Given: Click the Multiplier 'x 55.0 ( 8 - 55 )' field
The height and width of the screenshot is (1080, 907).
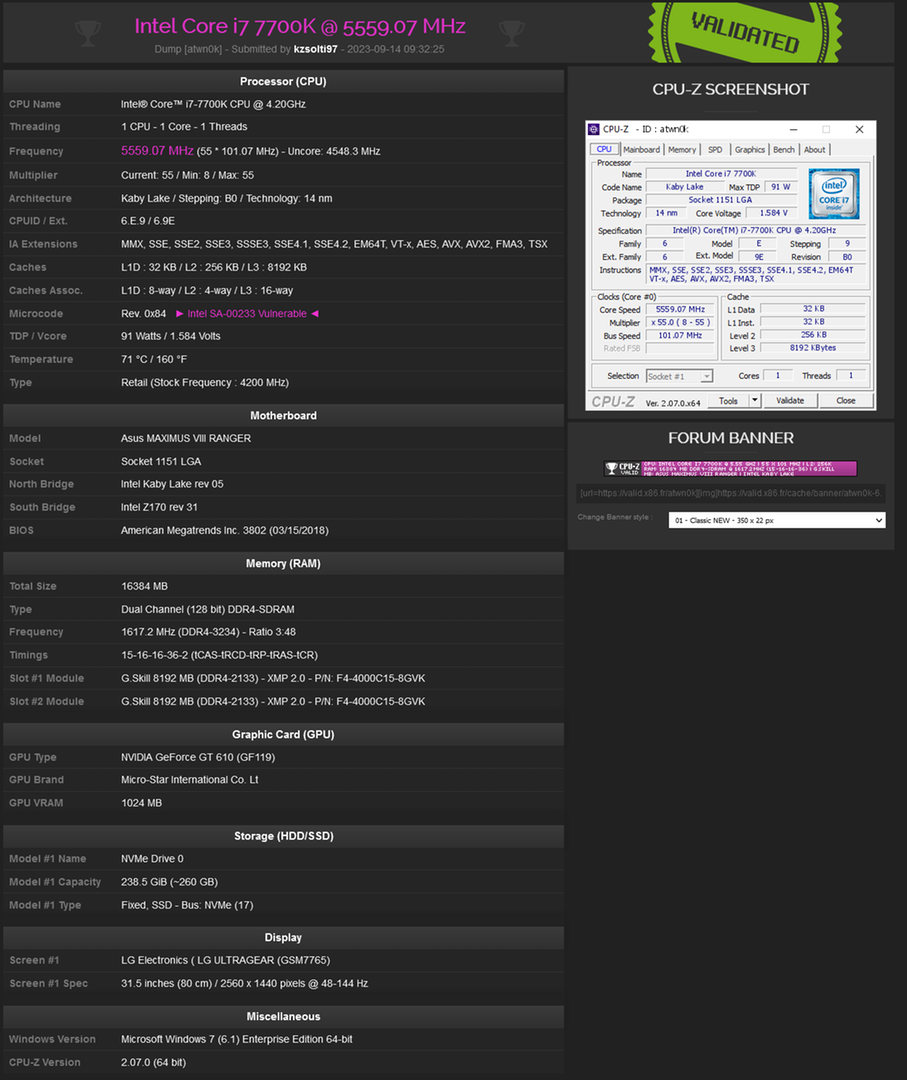Looking at the screenshot, I should (680, 322).
